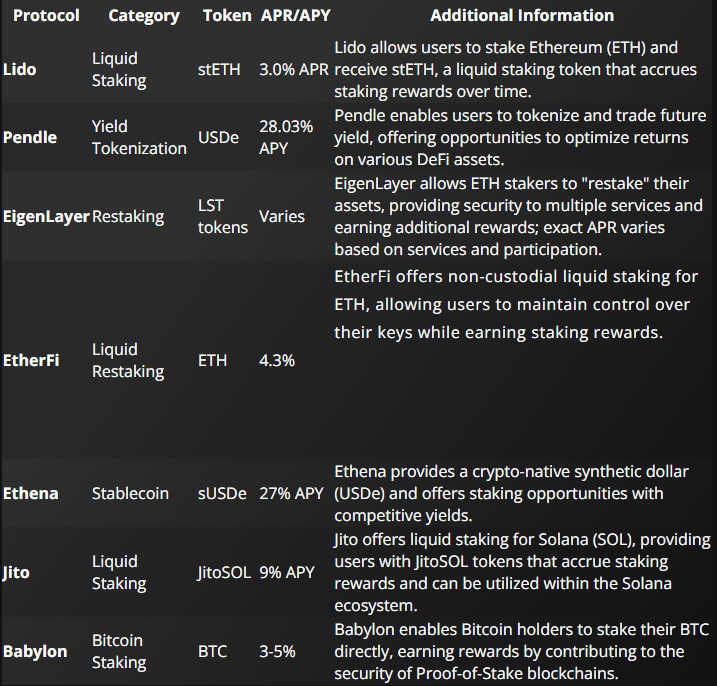The height and width of the screenshot is (686, 717).
Task: Click the Category column header
Action: pos(144,16)
